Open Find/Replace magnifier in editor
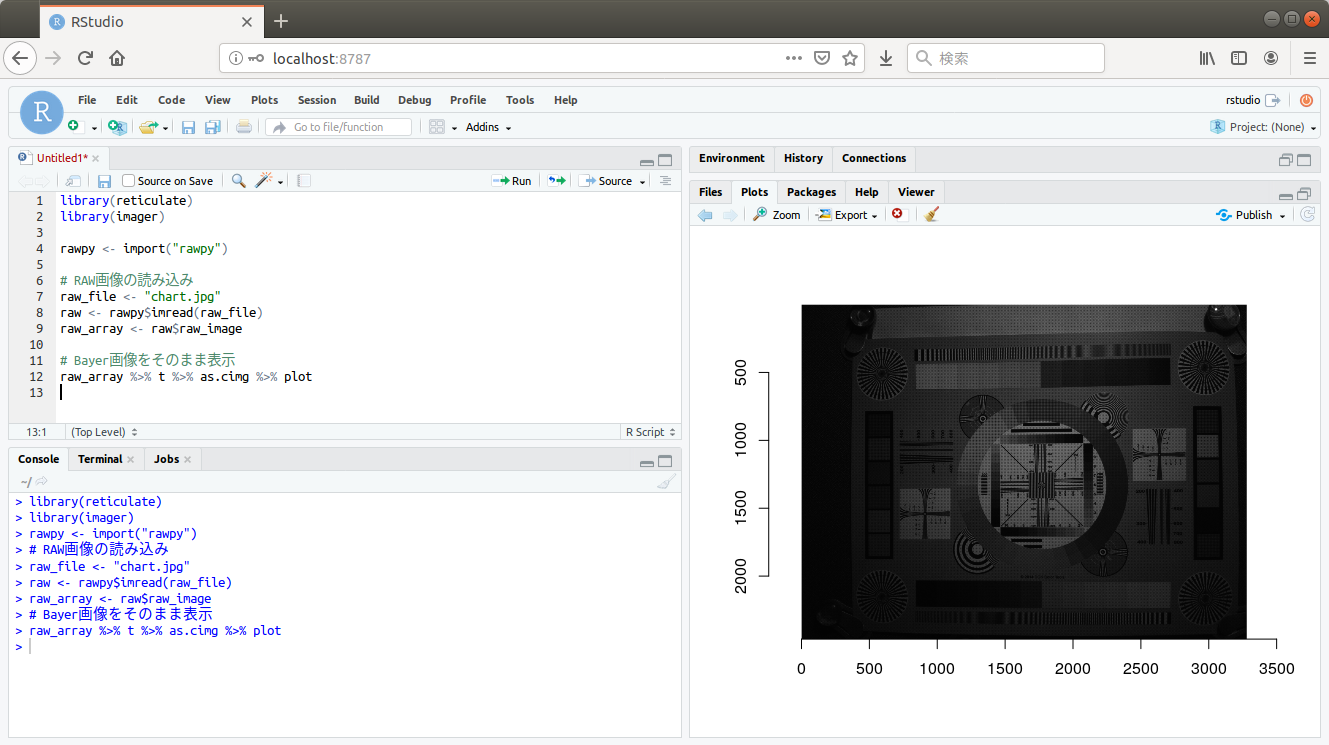This screenshot has height=745, width=1329. (x=238, y=181)
